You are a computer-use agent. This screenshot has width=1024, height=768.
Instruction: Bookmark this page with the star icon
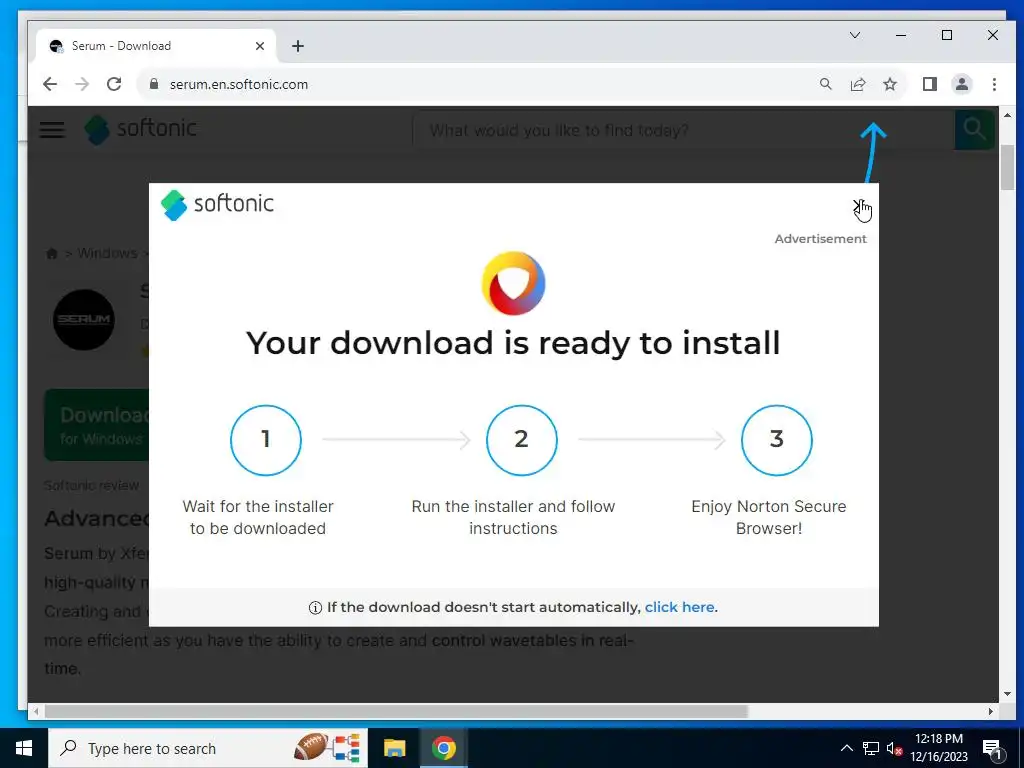889,84
